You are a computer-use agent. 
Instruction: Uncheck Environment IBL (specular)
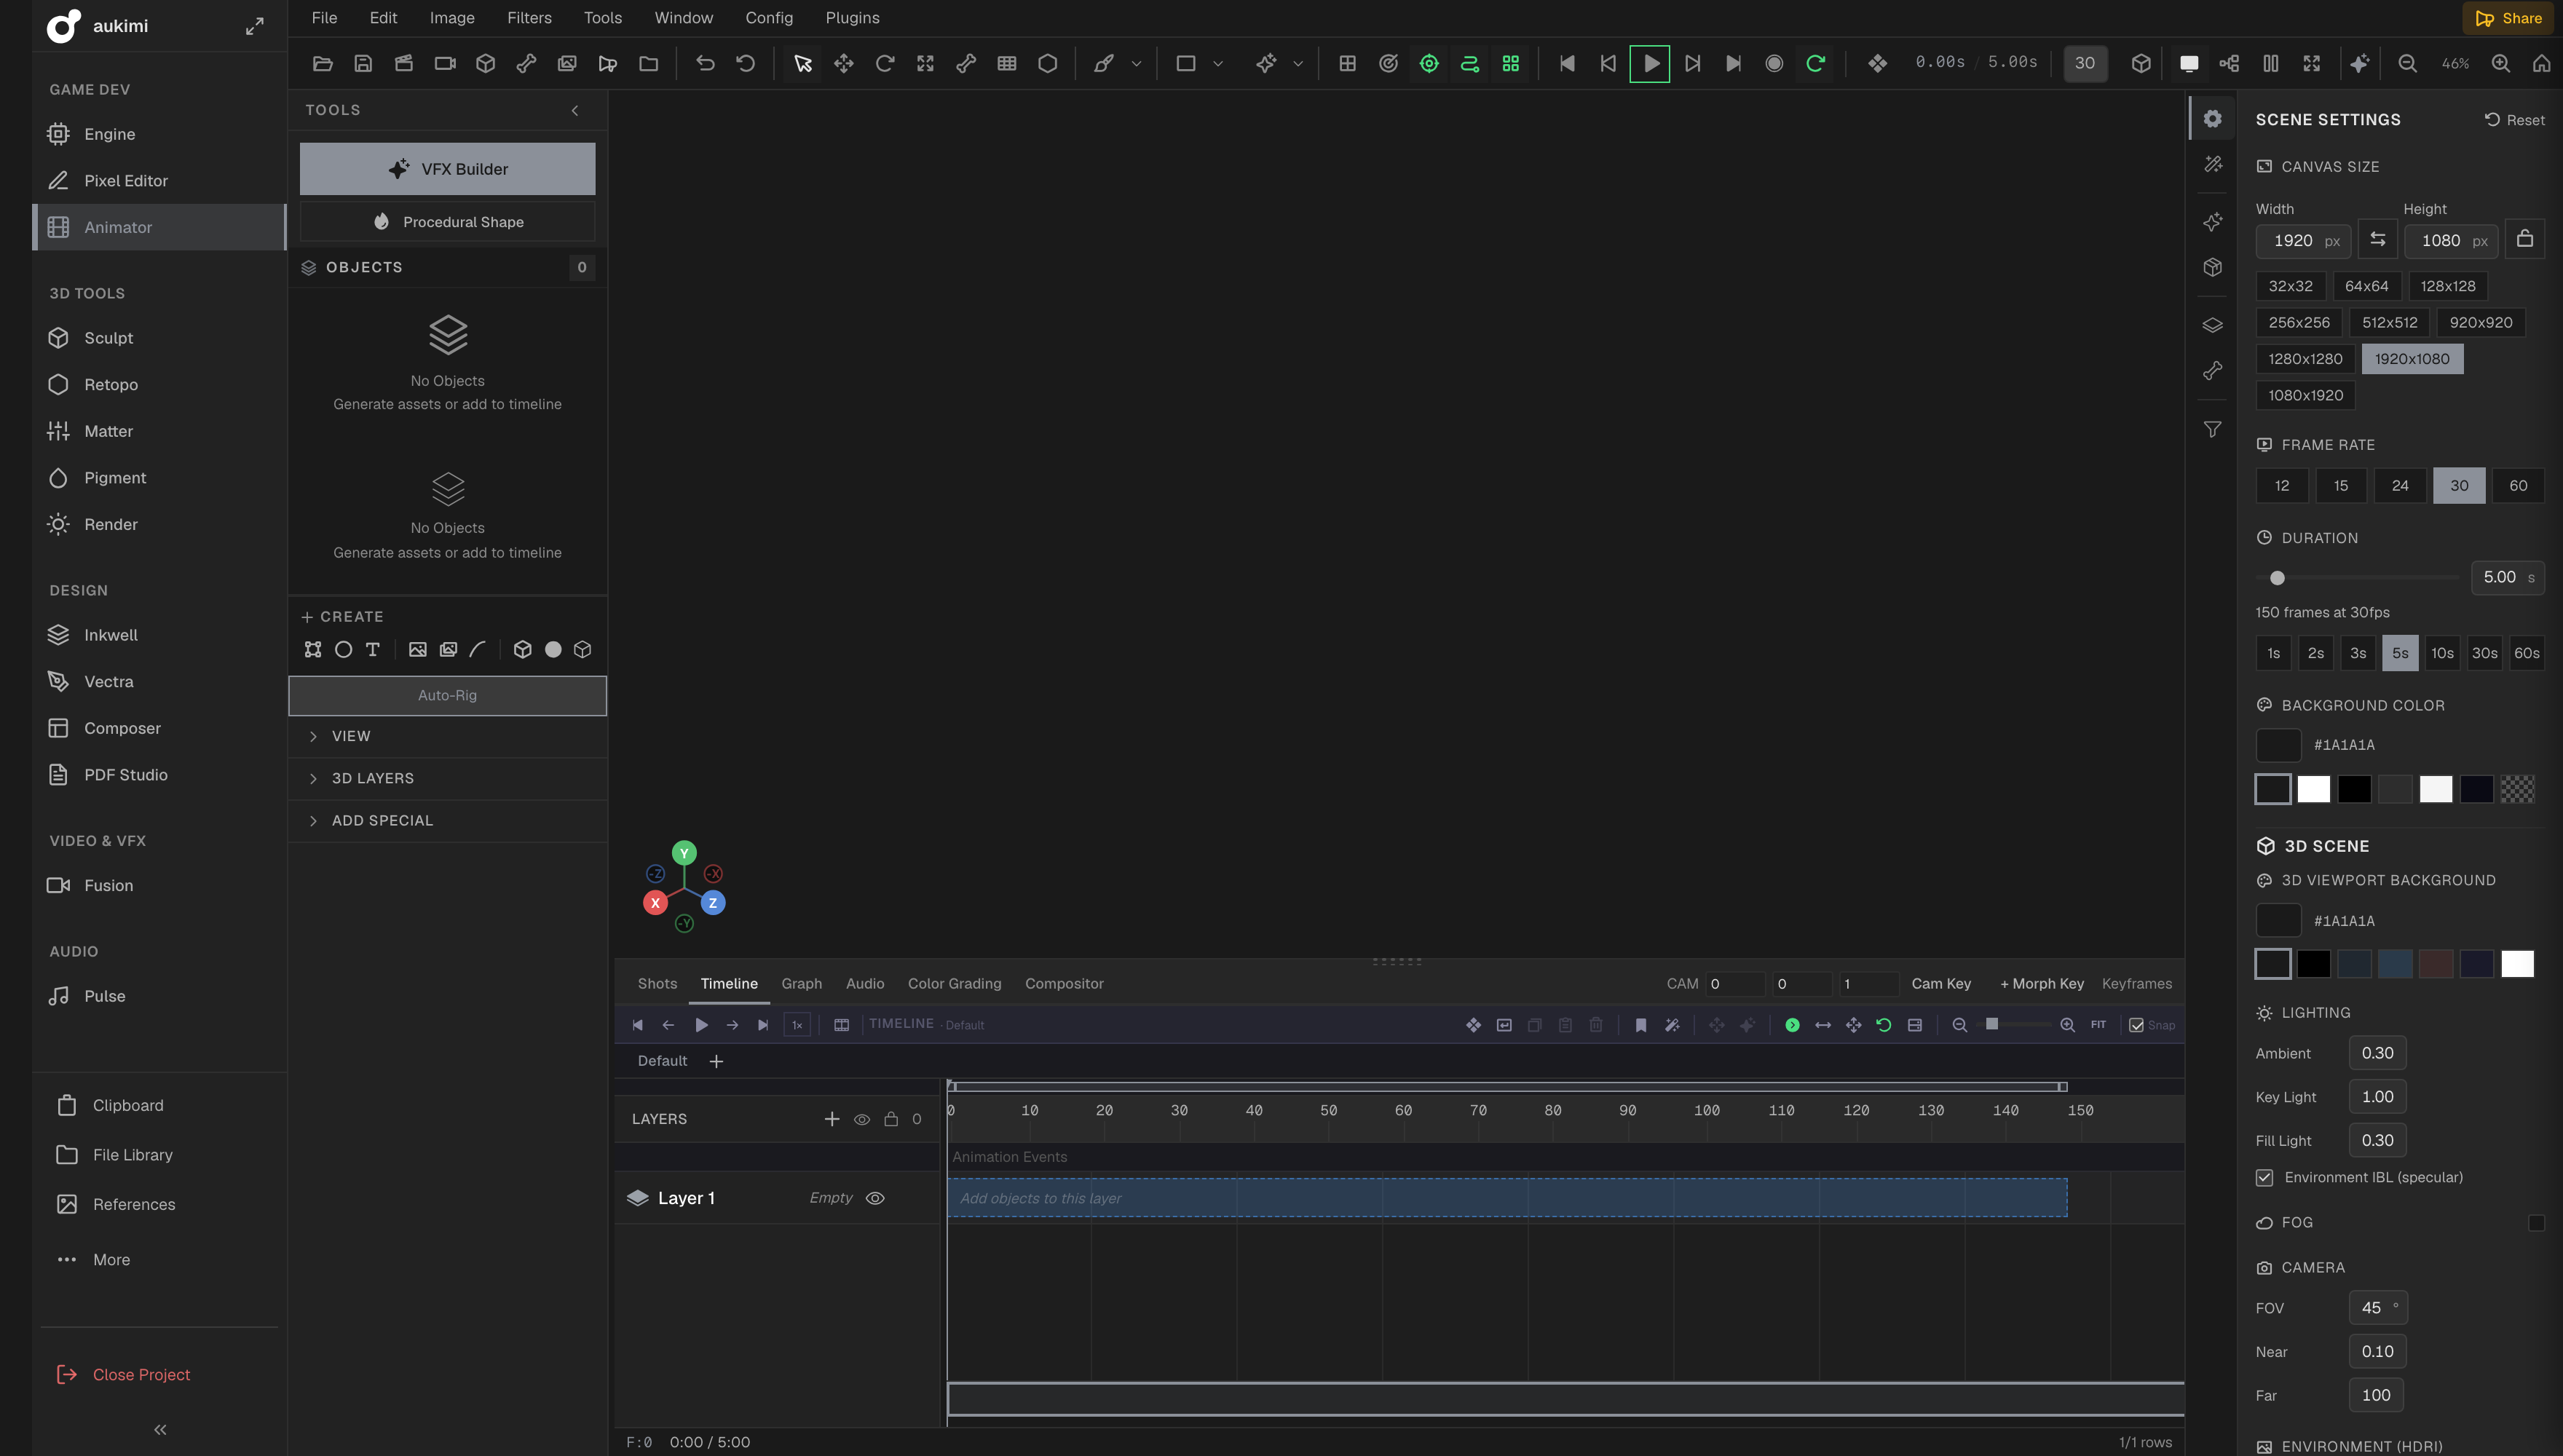(x=2264, y=1177)
